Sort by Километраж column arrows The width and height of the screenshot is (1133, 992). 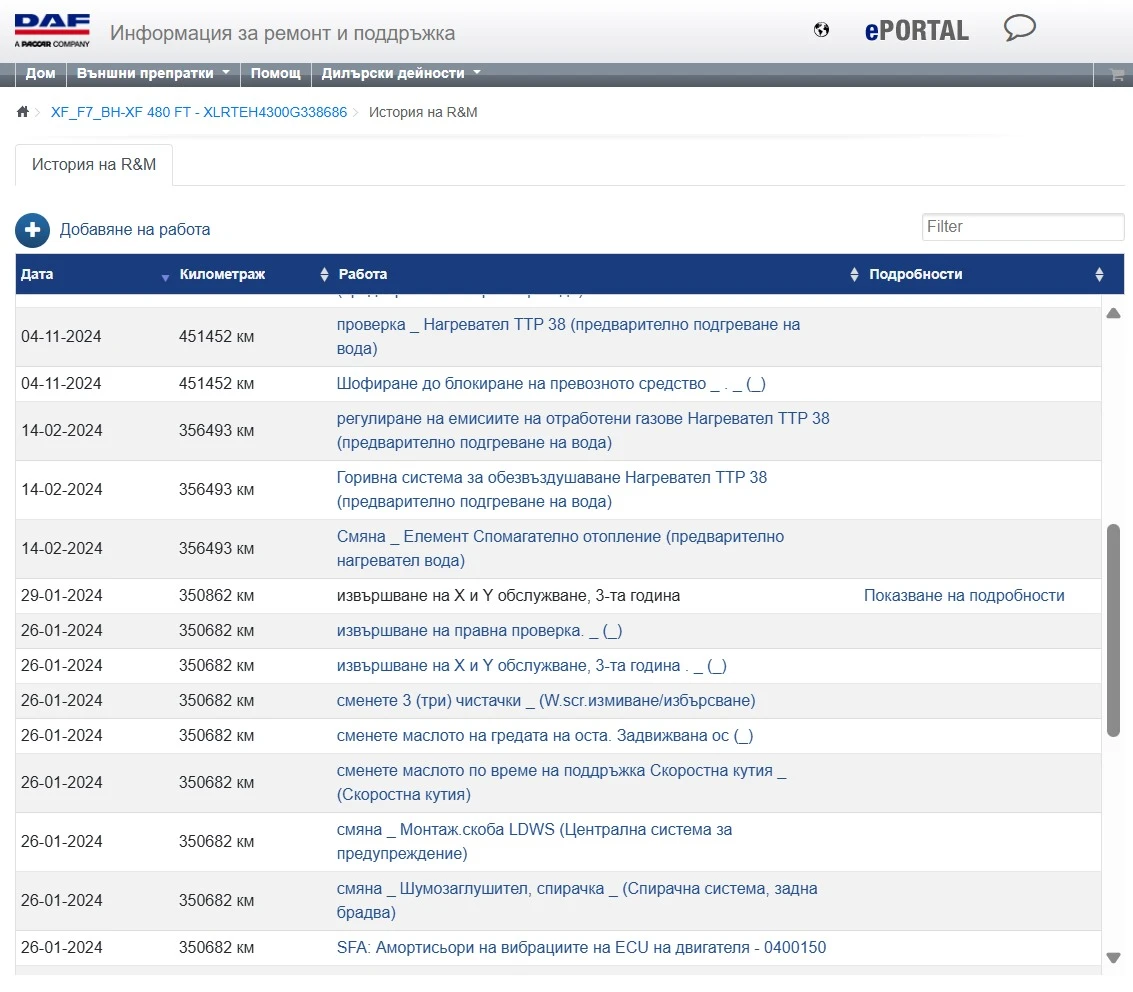pyautogui.click(x=324, y=275)
